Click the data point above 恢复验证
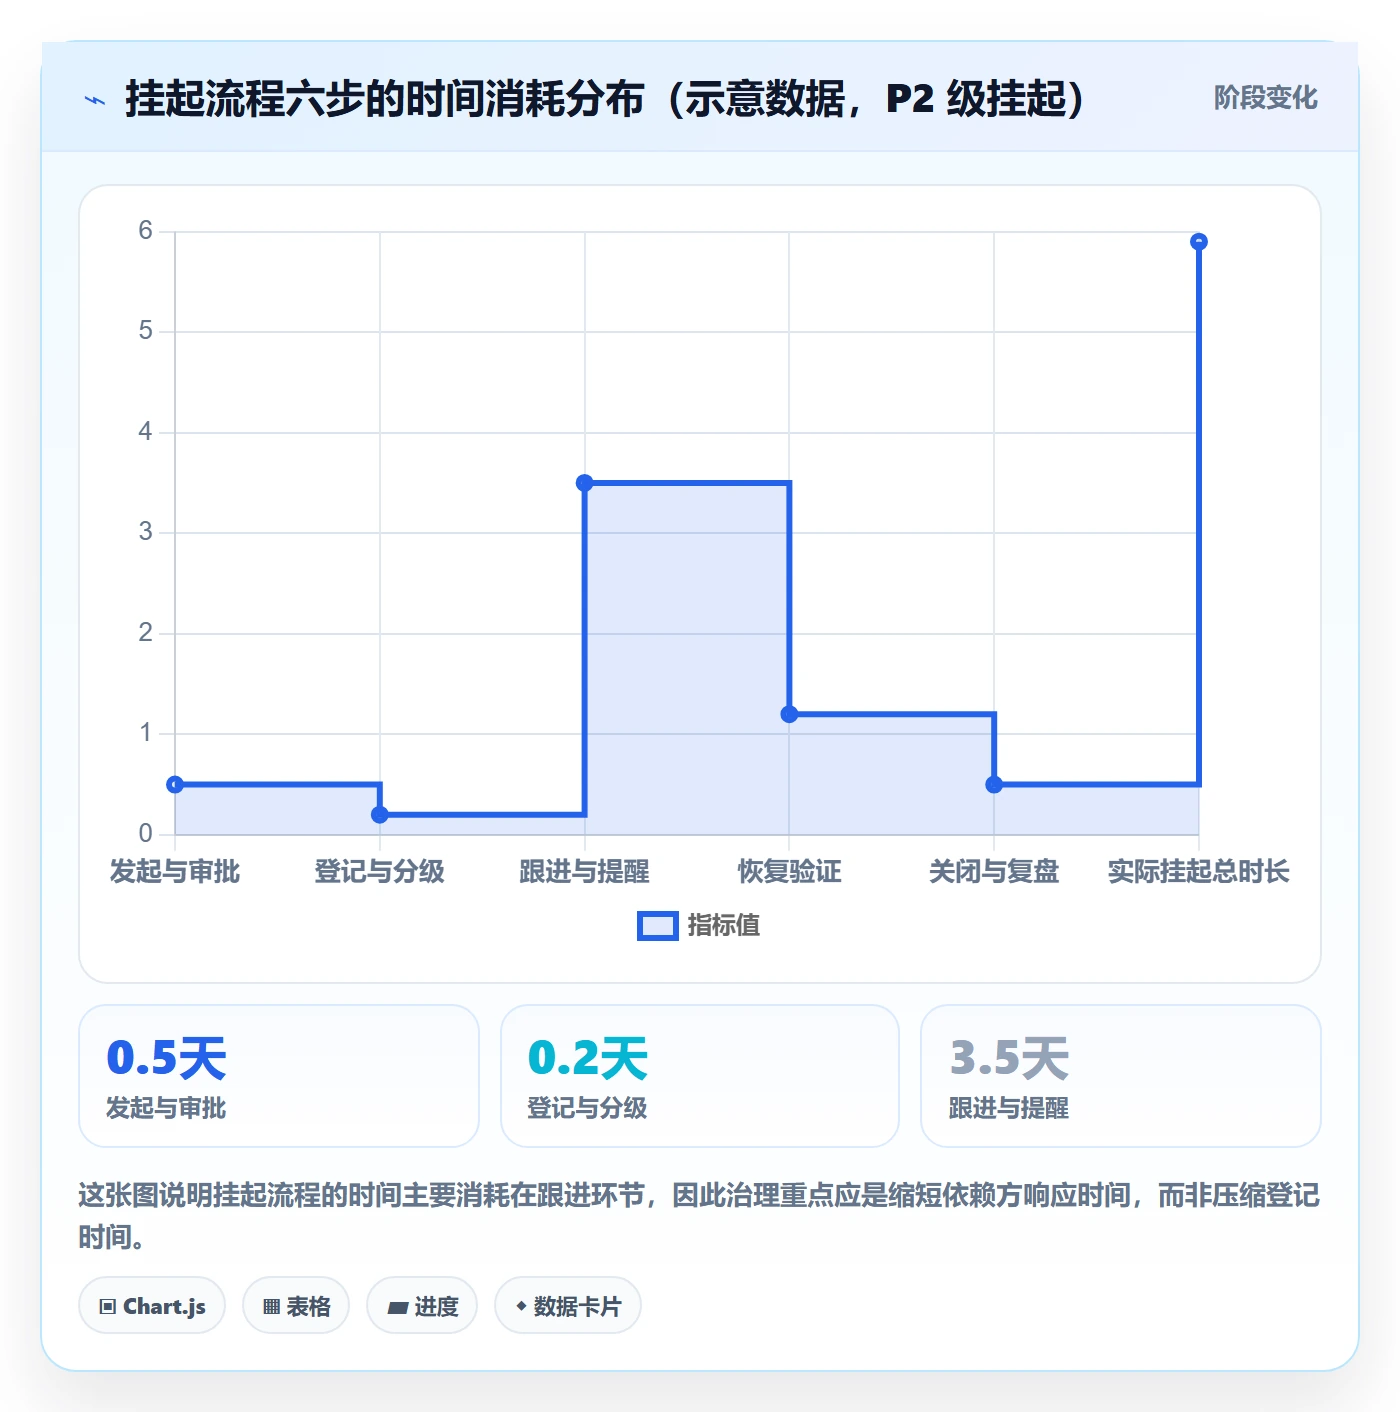The height and width of the screenshot is (1412, 1400). tap(789, 714)
